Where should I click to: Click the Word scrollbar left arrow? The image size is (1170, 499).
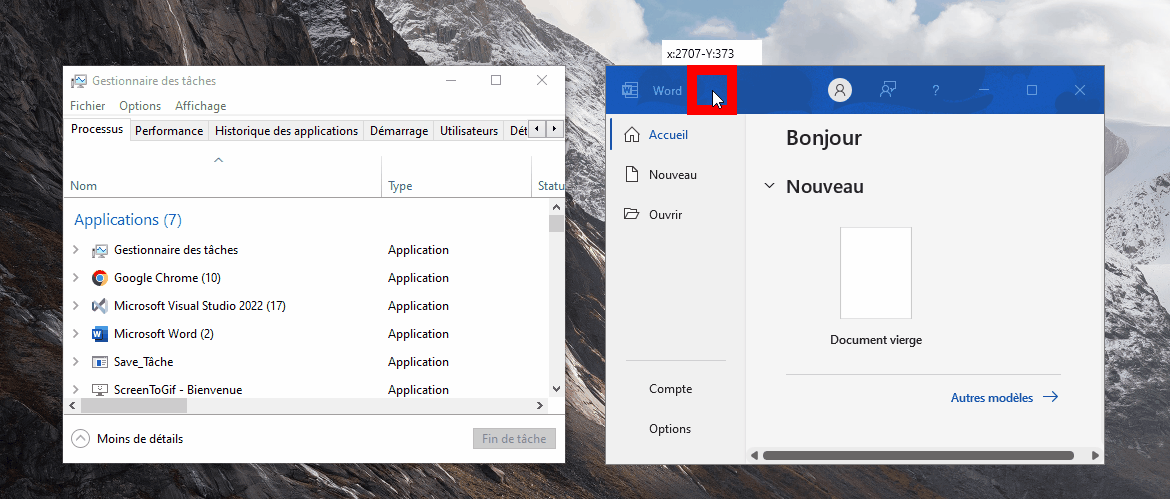(754, 455)
